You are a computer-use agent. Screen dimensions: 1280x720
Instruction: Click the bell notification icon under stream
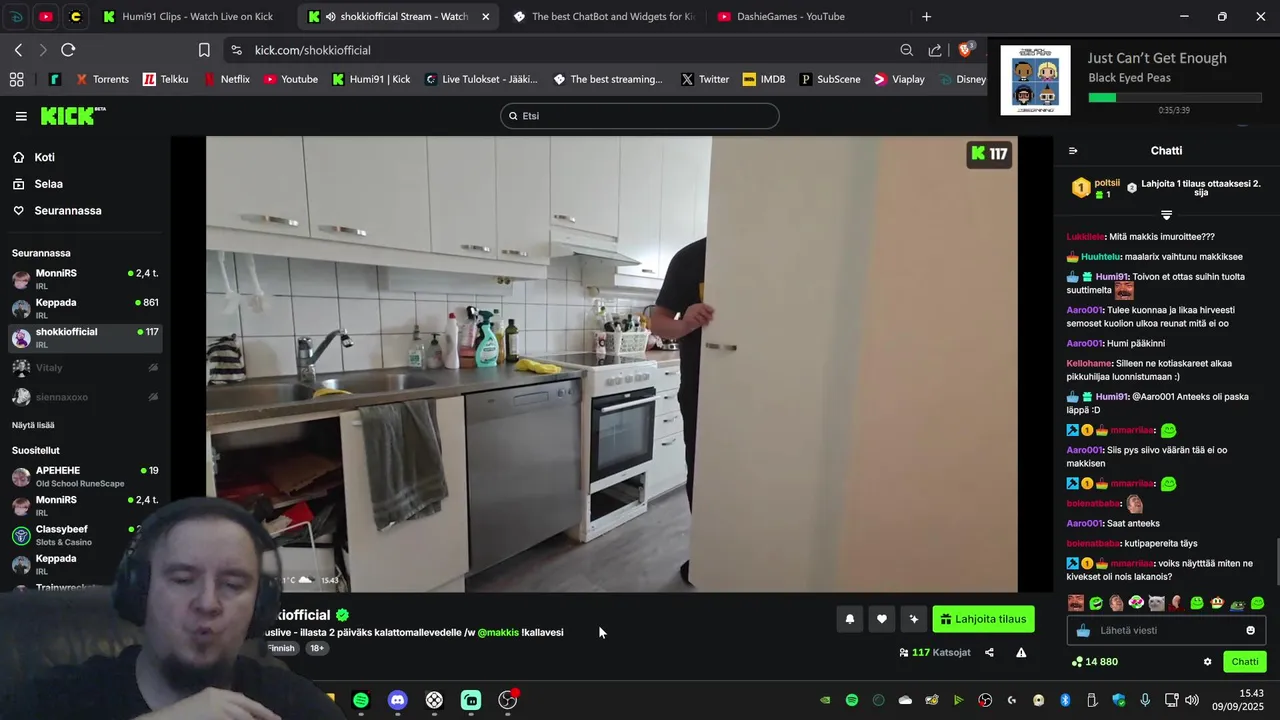point(850,619)
